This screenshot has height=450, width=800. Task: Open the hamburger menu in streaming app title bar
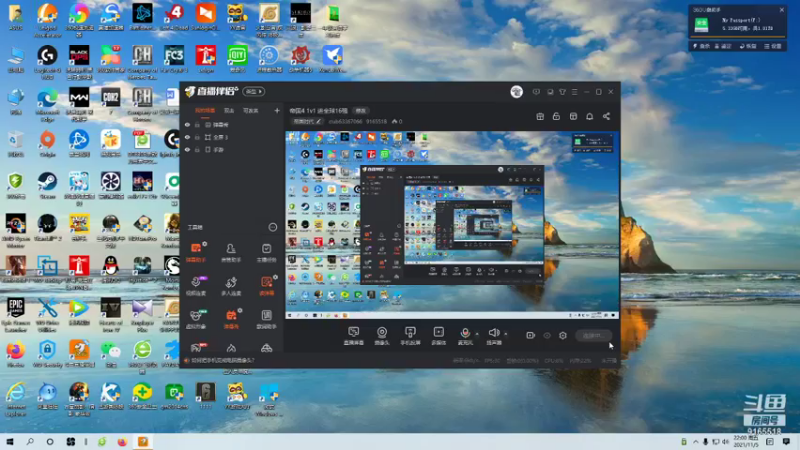(574, 92)
